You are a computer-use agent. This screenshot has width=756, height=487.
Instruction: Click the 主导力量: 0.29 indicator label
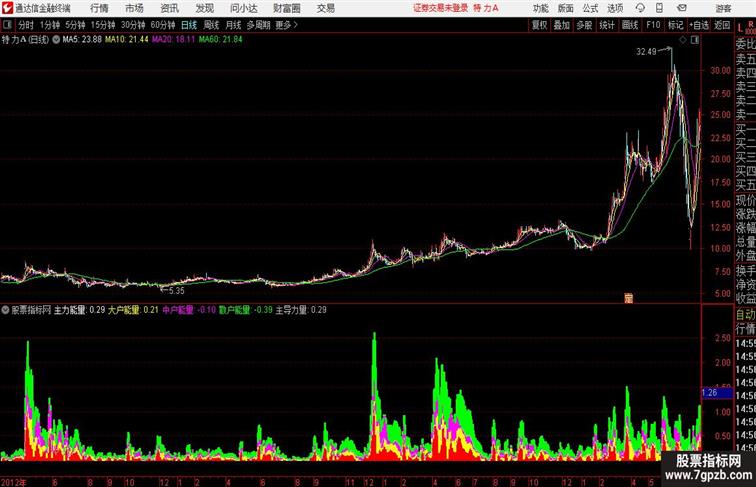(301, 310)
